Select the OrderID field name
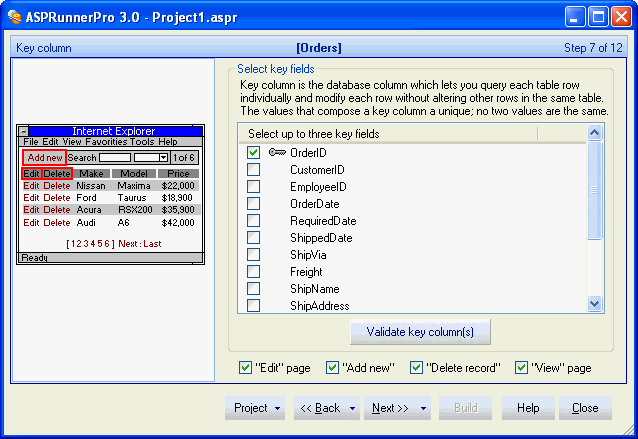This screenshot has height=439, width=638. [308, 153]
